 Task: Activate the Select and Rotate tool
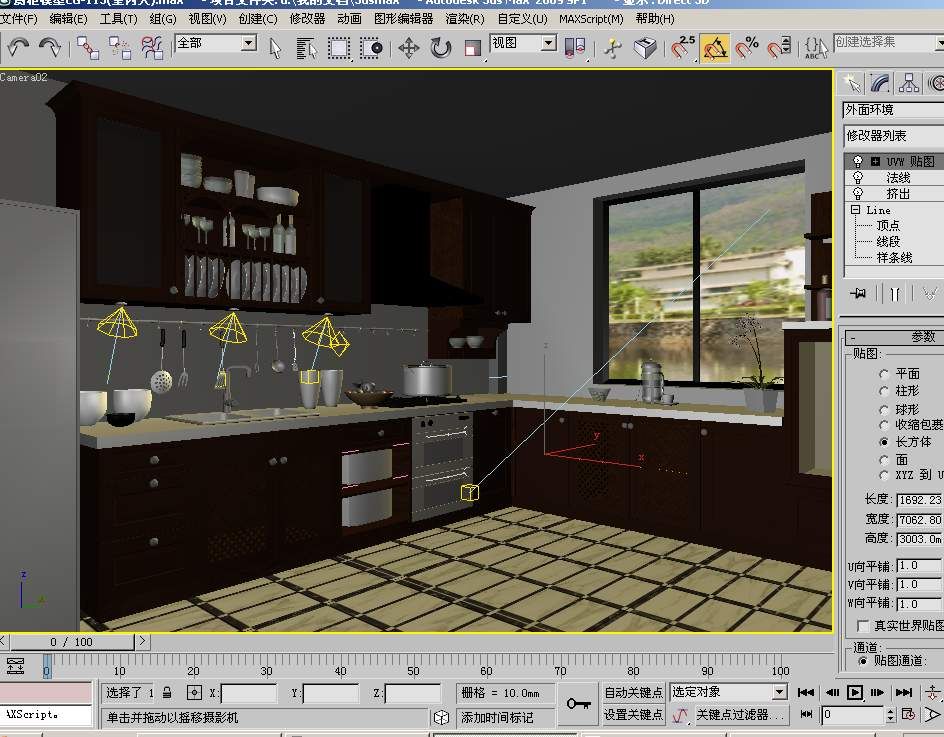441,48
